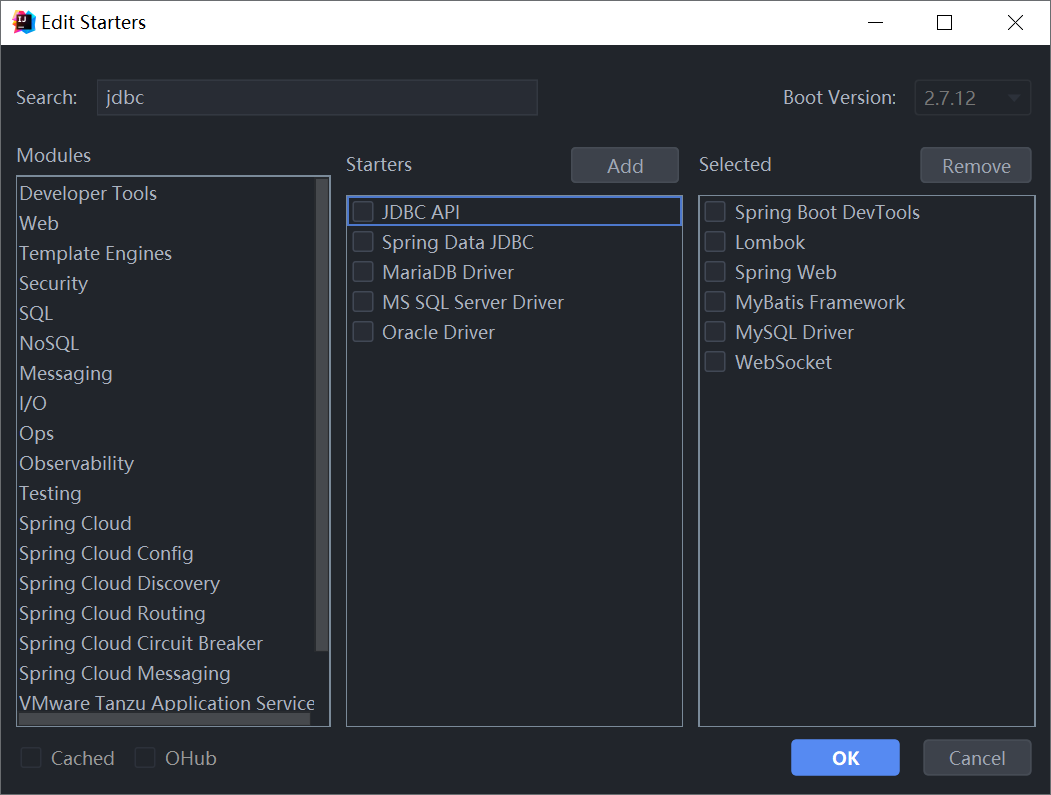Tick the Spring Web checkbox

pos(715,272)
